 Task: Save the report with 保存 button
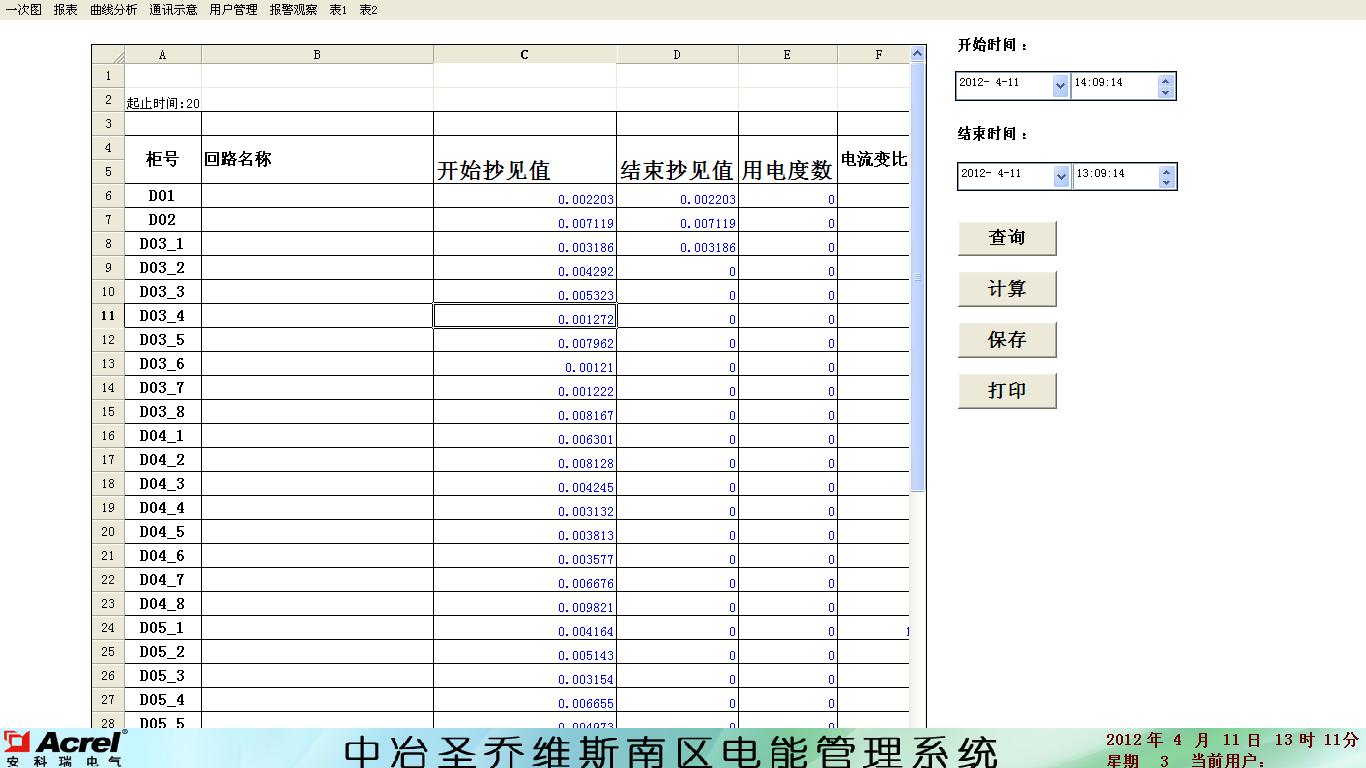pos(1007,340)
